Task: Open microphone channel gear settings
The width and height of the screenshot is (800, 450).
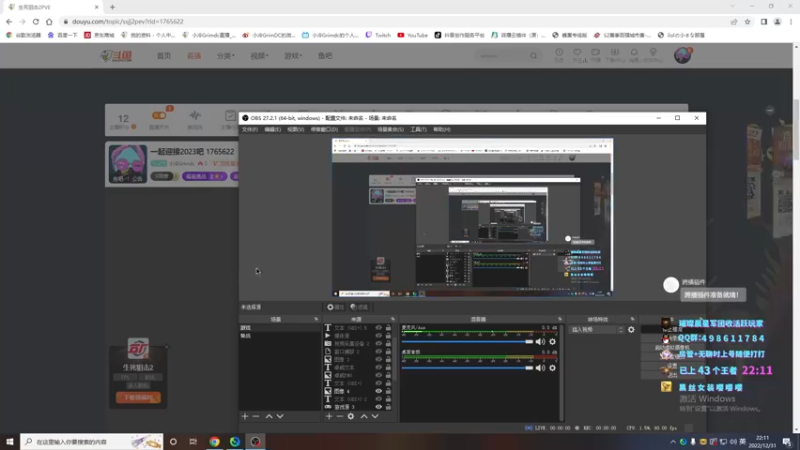Action: [552, 341]
